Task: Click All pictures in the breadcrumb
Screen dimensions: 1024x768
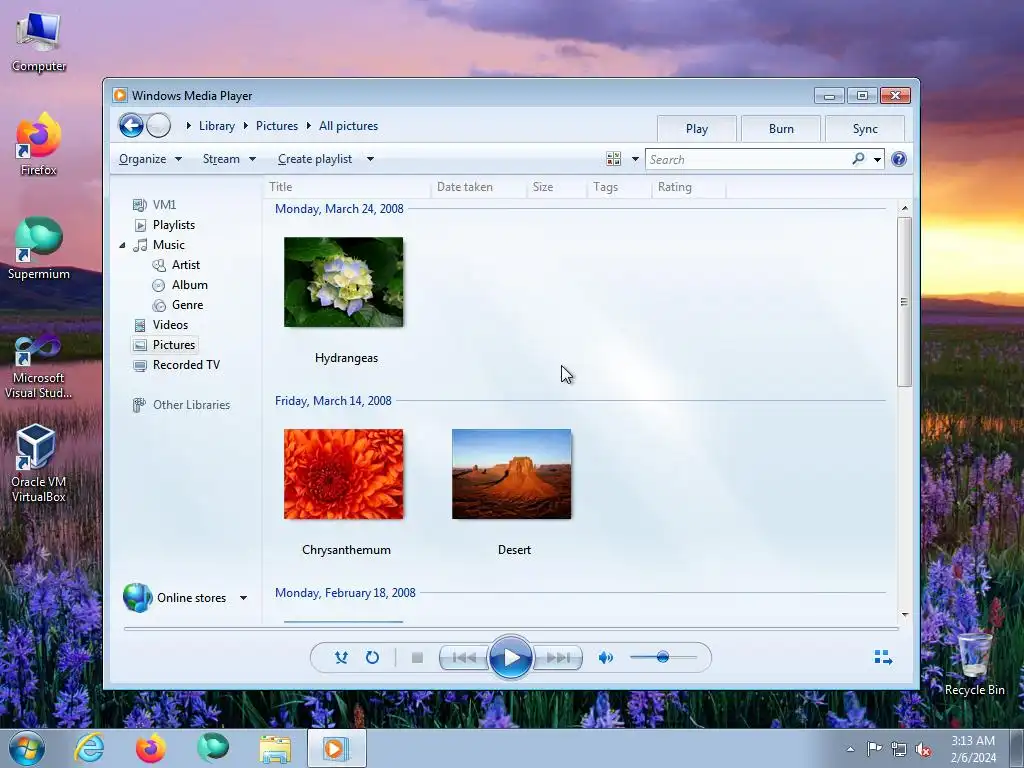Action: tap(348, 126)
